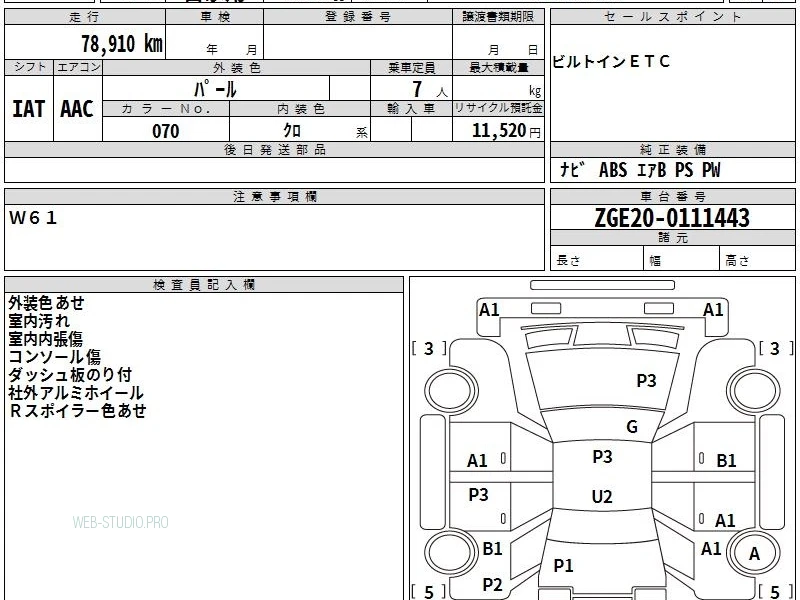Click the P2 mark near rear bumper
800x600 pixels.
(x=492, y=585)
